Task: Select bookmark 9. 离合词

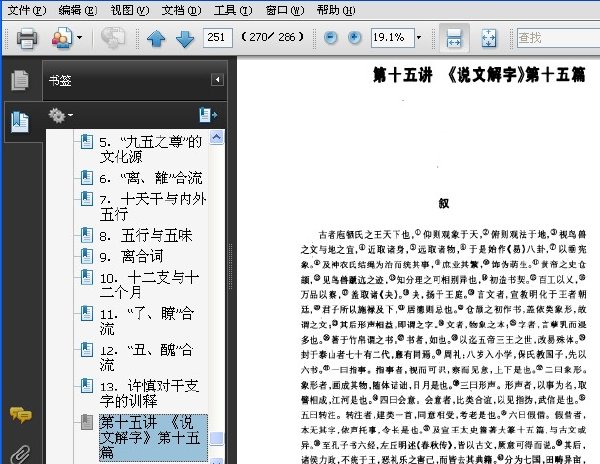Action: [131, 256]
